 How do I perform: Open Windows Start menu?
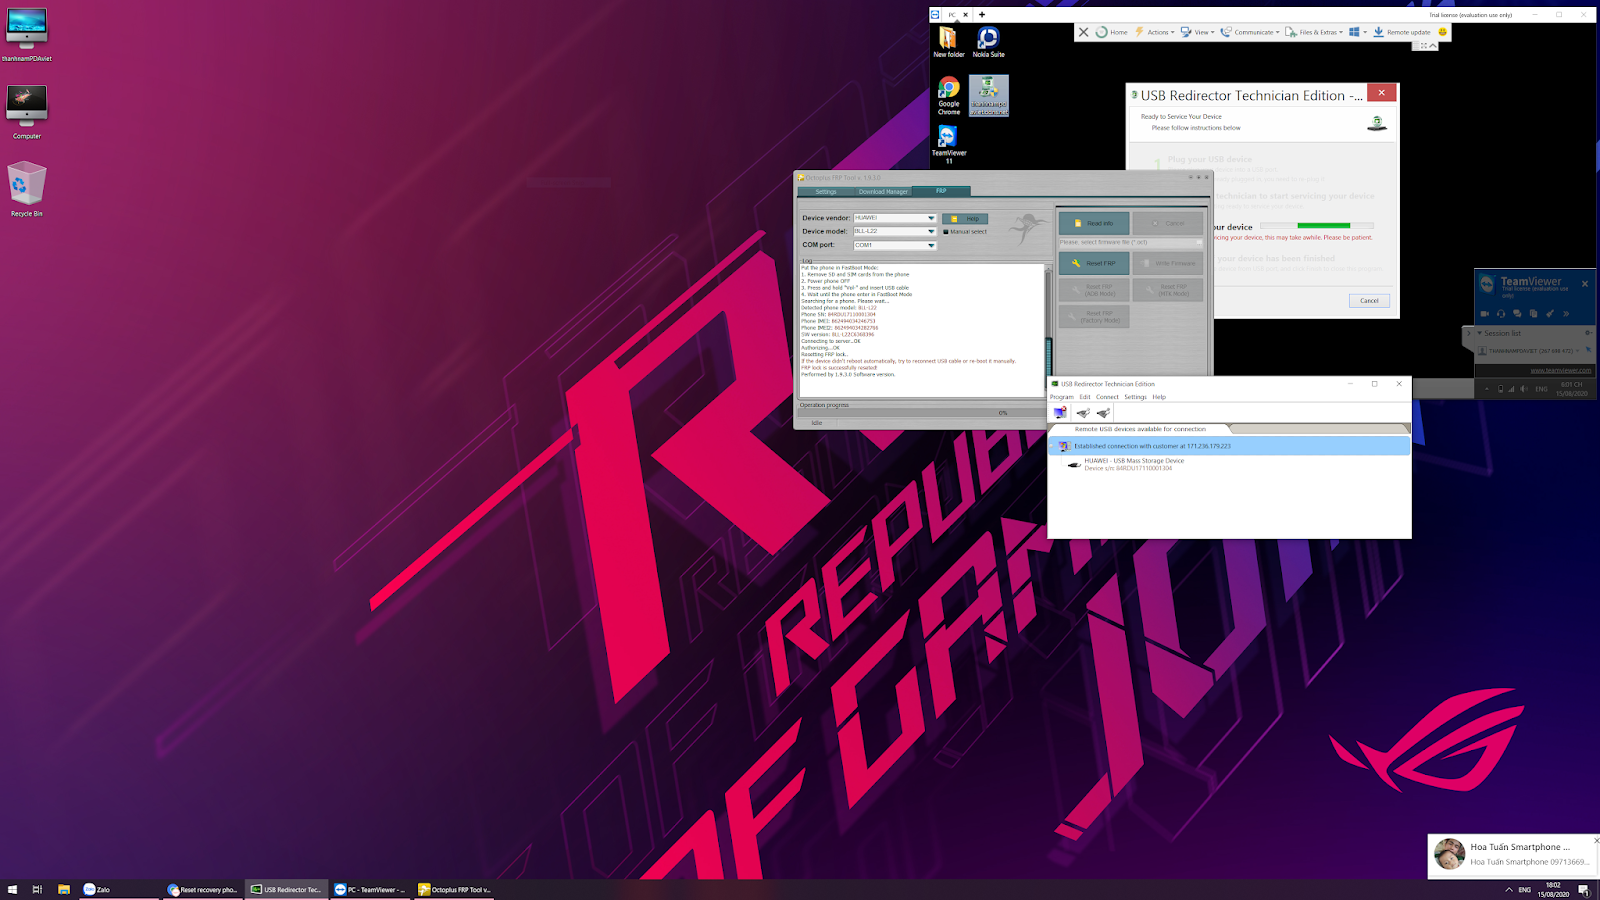click(13, 889)
